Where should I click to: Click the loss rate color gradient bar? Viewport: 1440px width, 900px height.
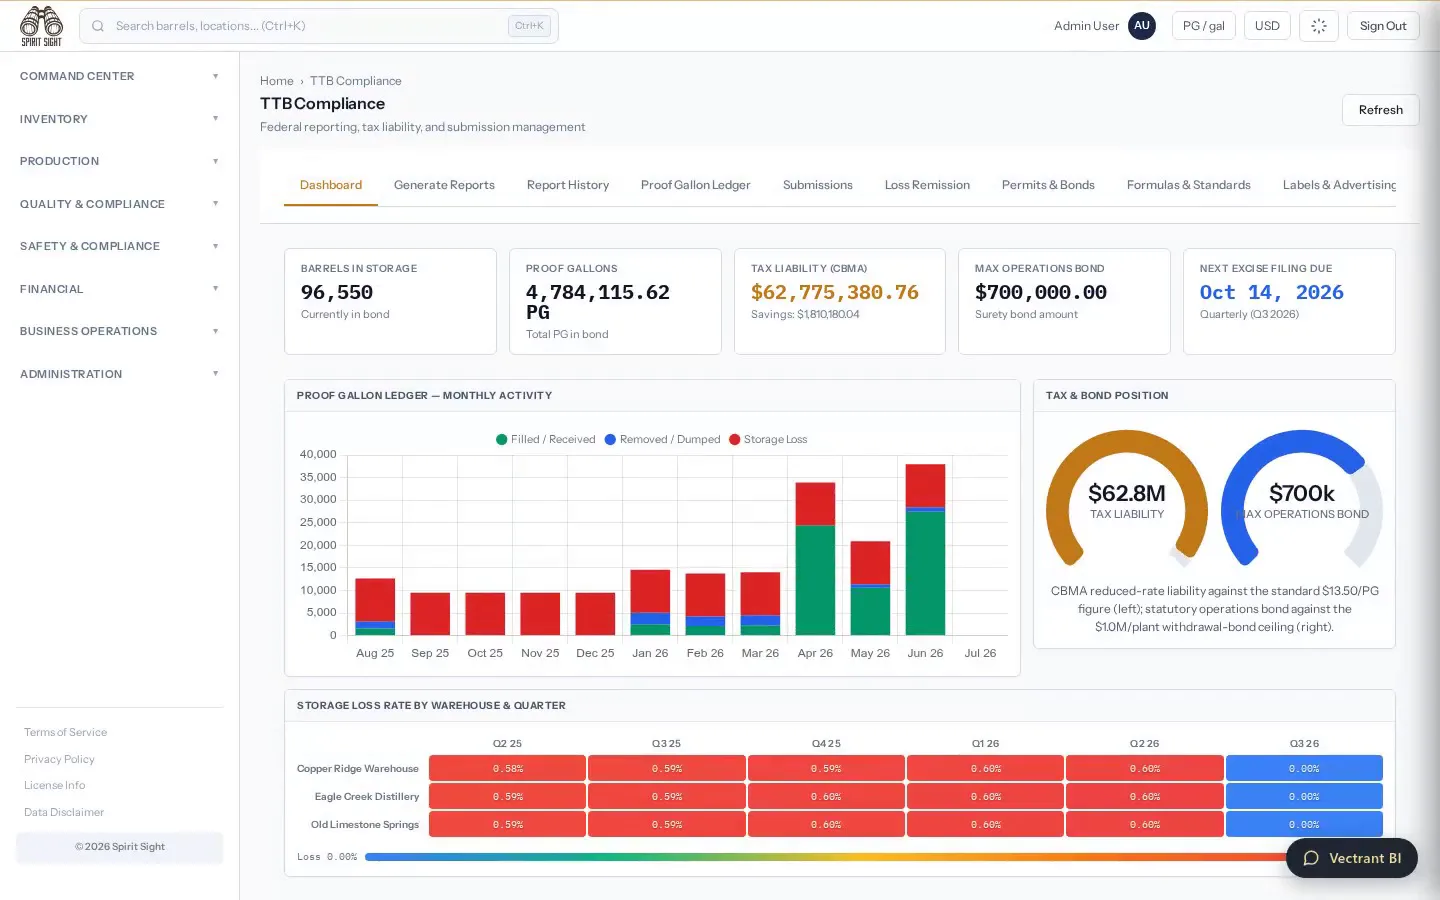(827, 857)
